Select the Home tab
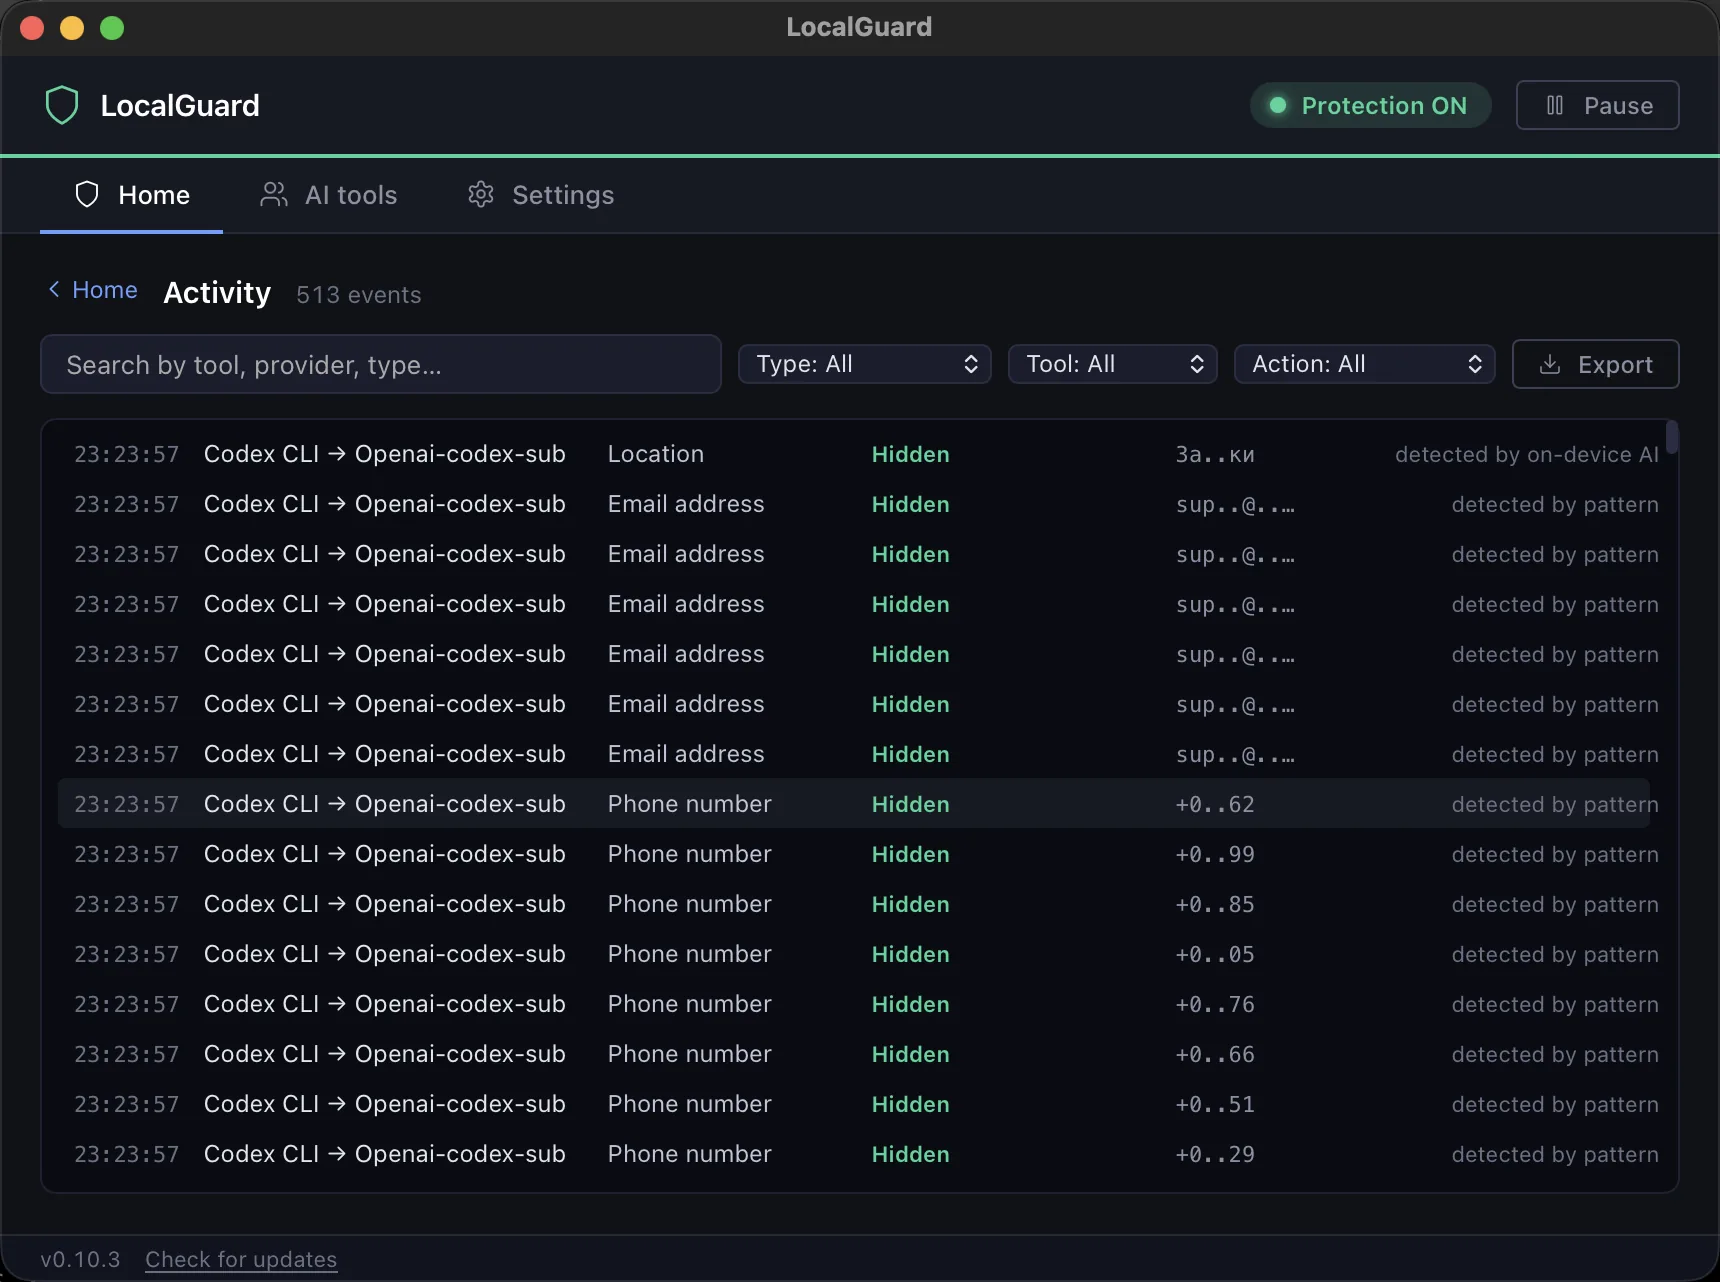 (131, 194)
